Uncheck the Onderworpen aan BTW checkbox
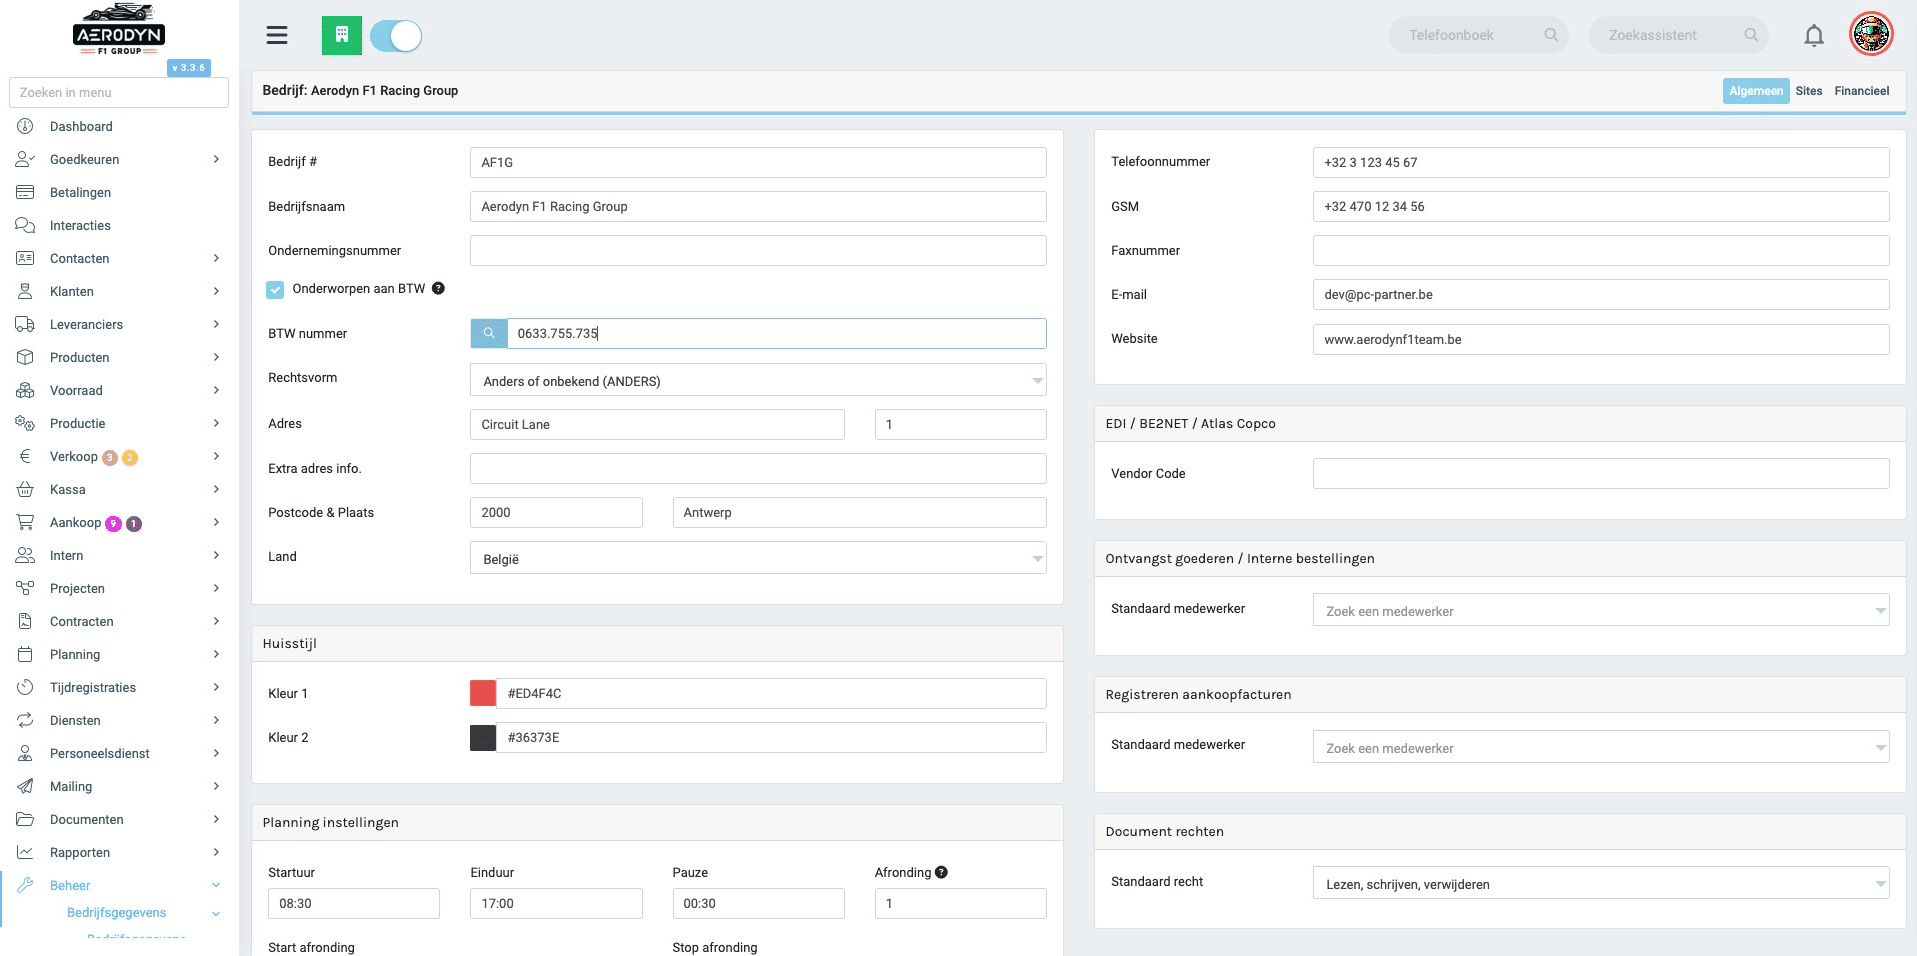 coord(275,289)
